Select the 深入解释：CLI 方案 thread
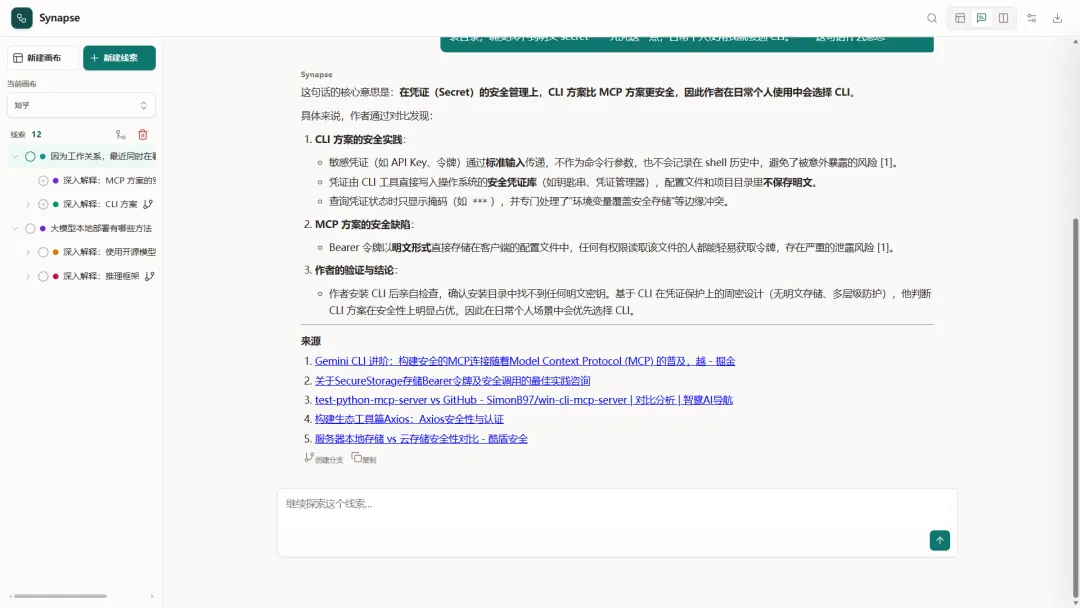This screenshot has width=1080, height=608. 101,205
